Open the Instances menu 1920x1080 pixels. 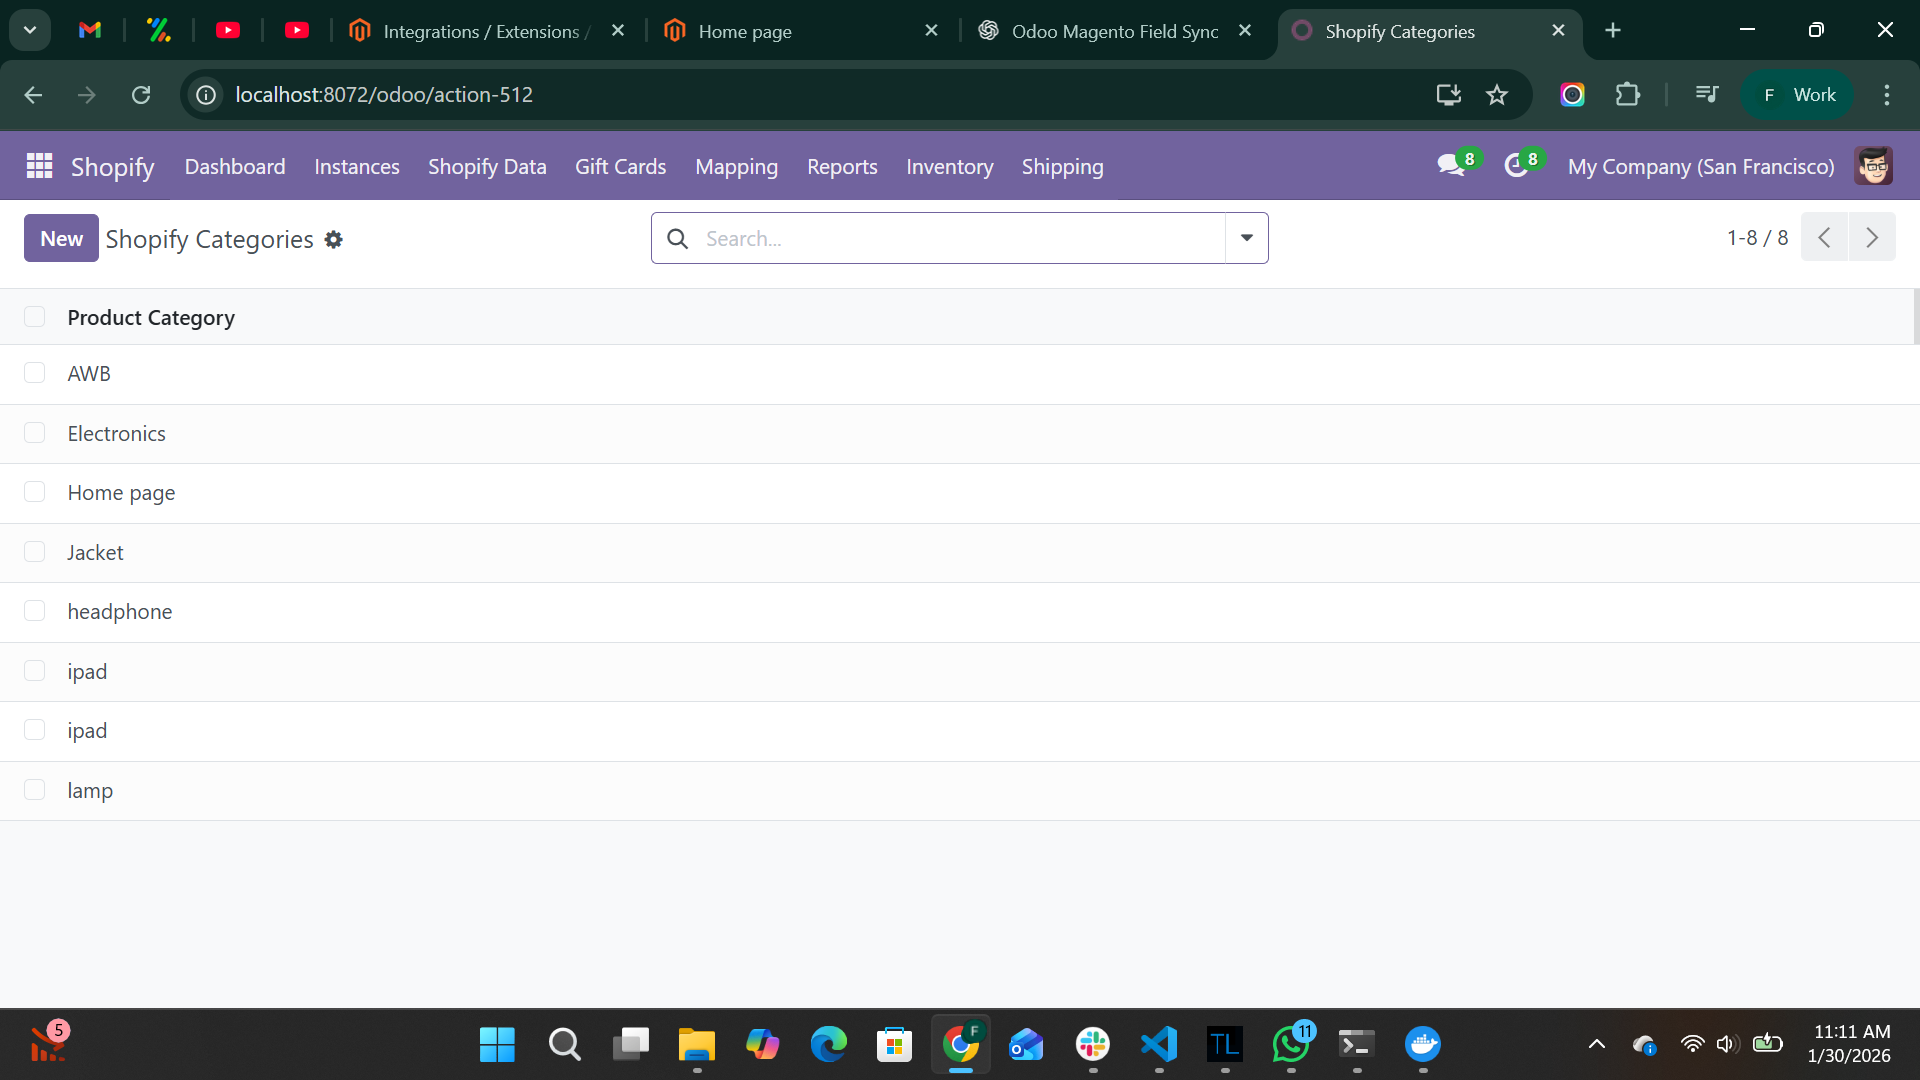(x=357, y=167)
